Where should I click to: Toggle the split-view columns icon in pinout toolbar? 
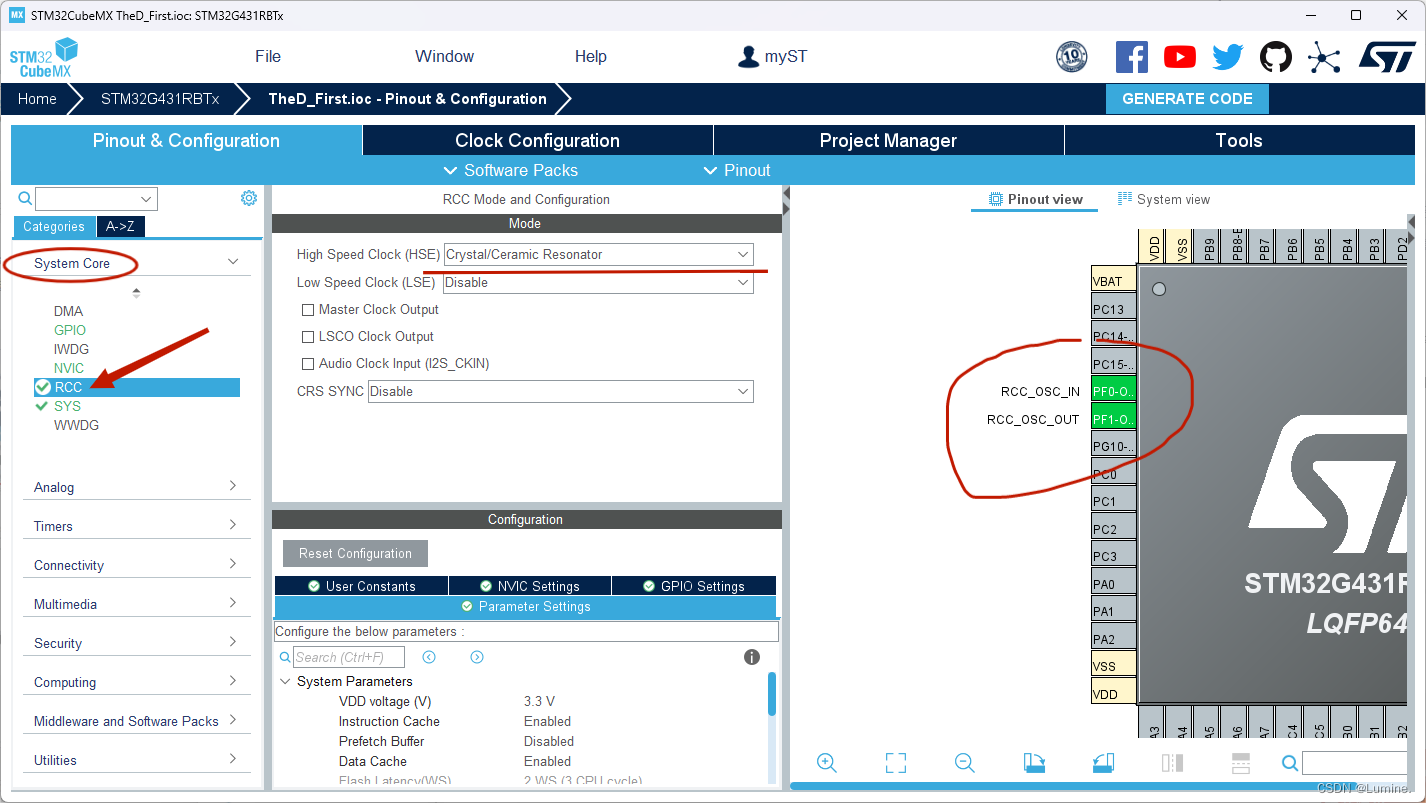pyautogui.click(x=1172, y=763)
